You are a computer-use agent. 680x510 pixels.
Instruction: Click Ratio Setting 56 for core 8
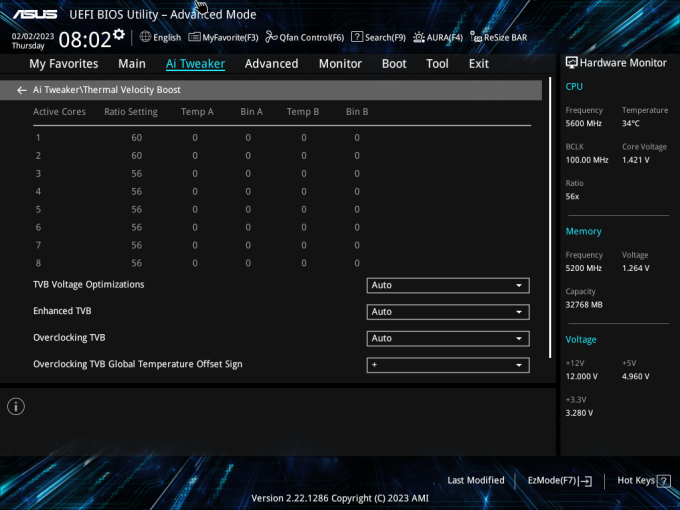137,263
